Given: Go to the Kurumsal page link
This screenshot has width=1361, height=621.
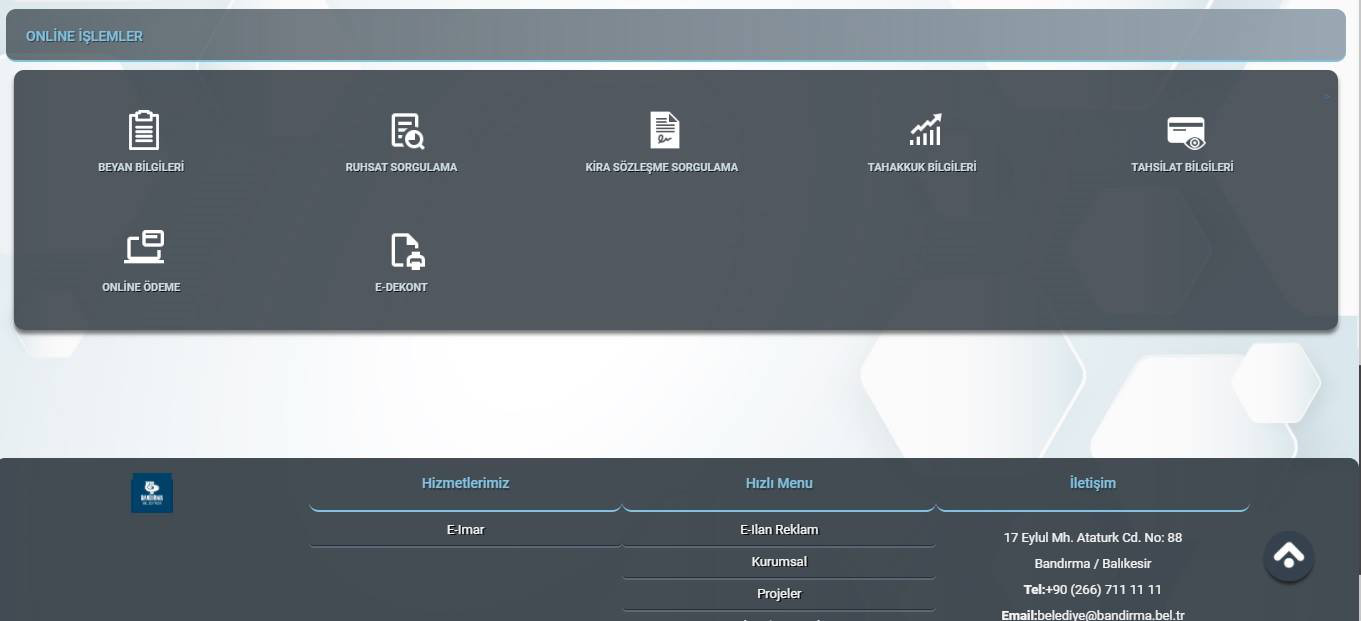Looking at the screenshot, I should [x=778, y=562].
